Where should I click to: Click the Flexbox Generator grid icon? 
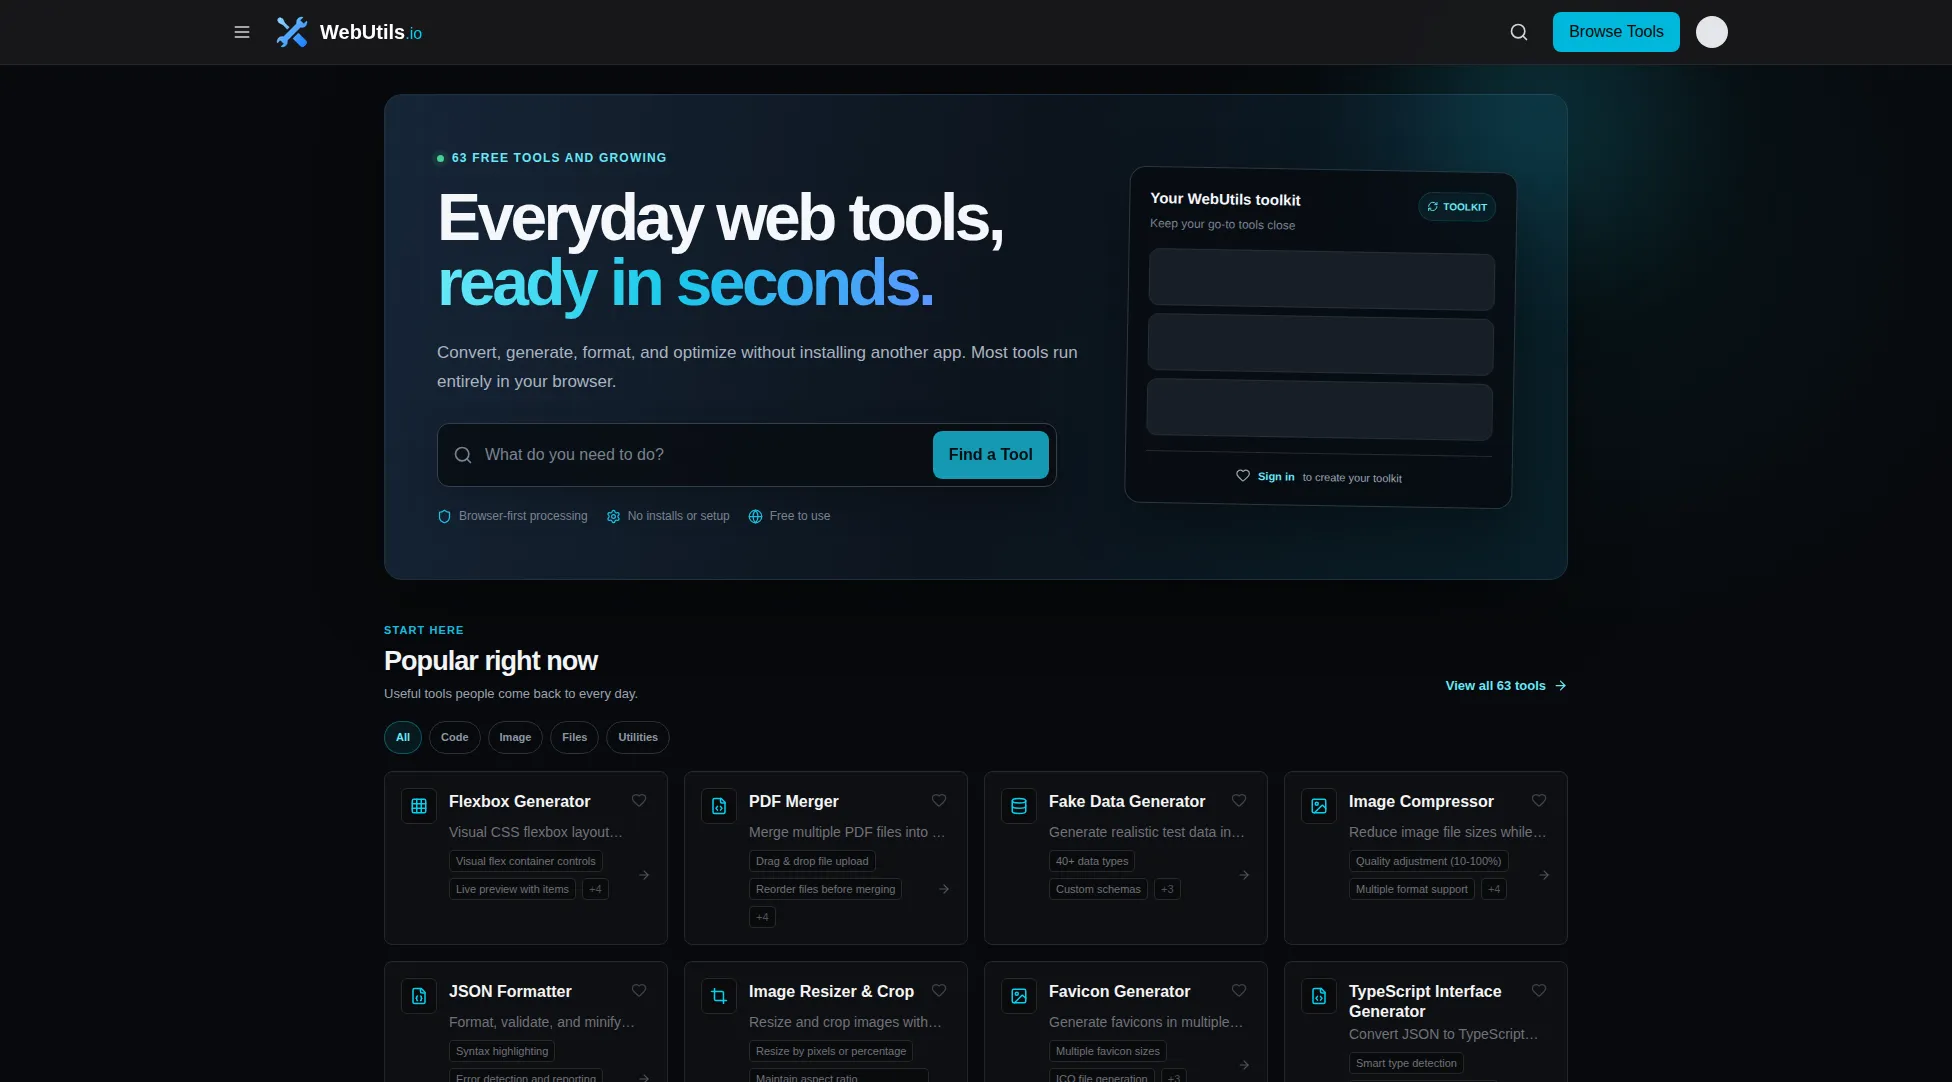point(419,806)
